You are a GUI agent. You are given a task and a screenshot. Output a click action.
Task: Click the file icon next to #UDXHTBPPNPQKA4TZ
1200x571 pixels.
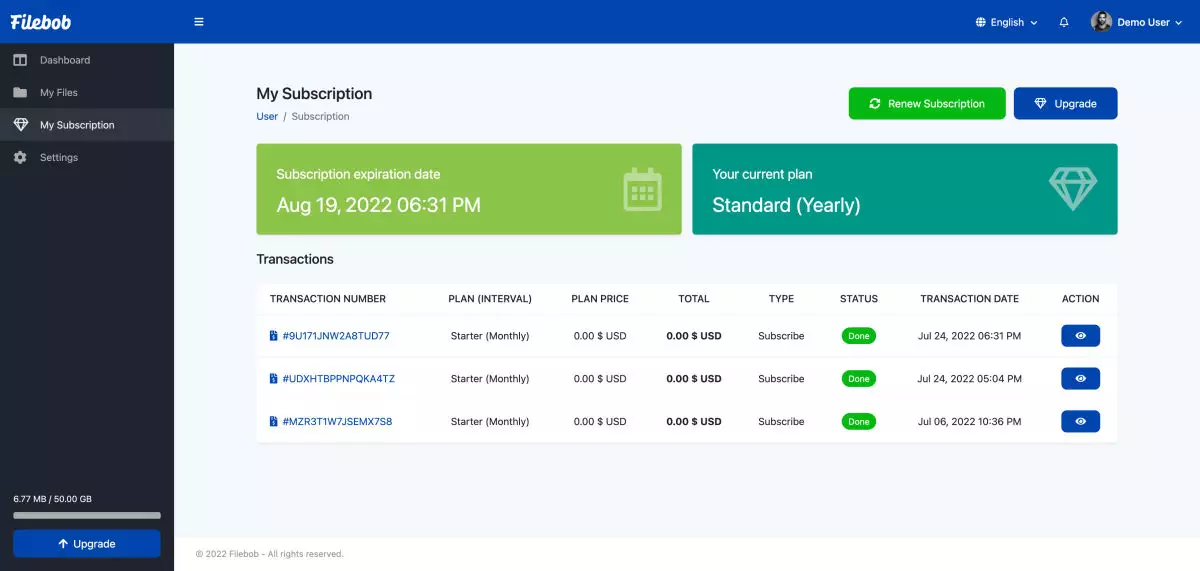[x=274, y=379]
